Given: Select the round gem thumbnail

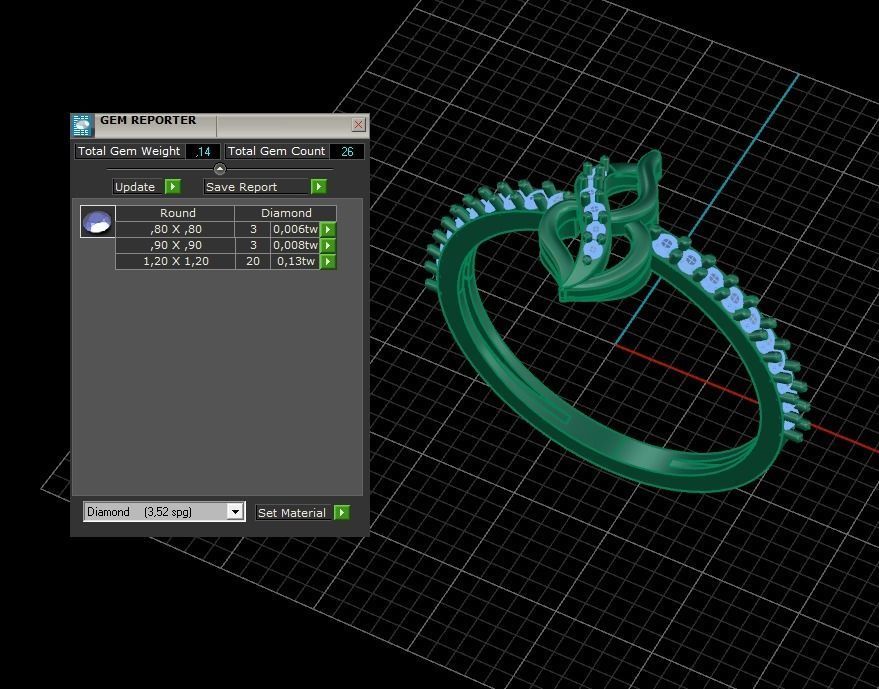Looking at the screenshot, I should [x=98, y=221].
